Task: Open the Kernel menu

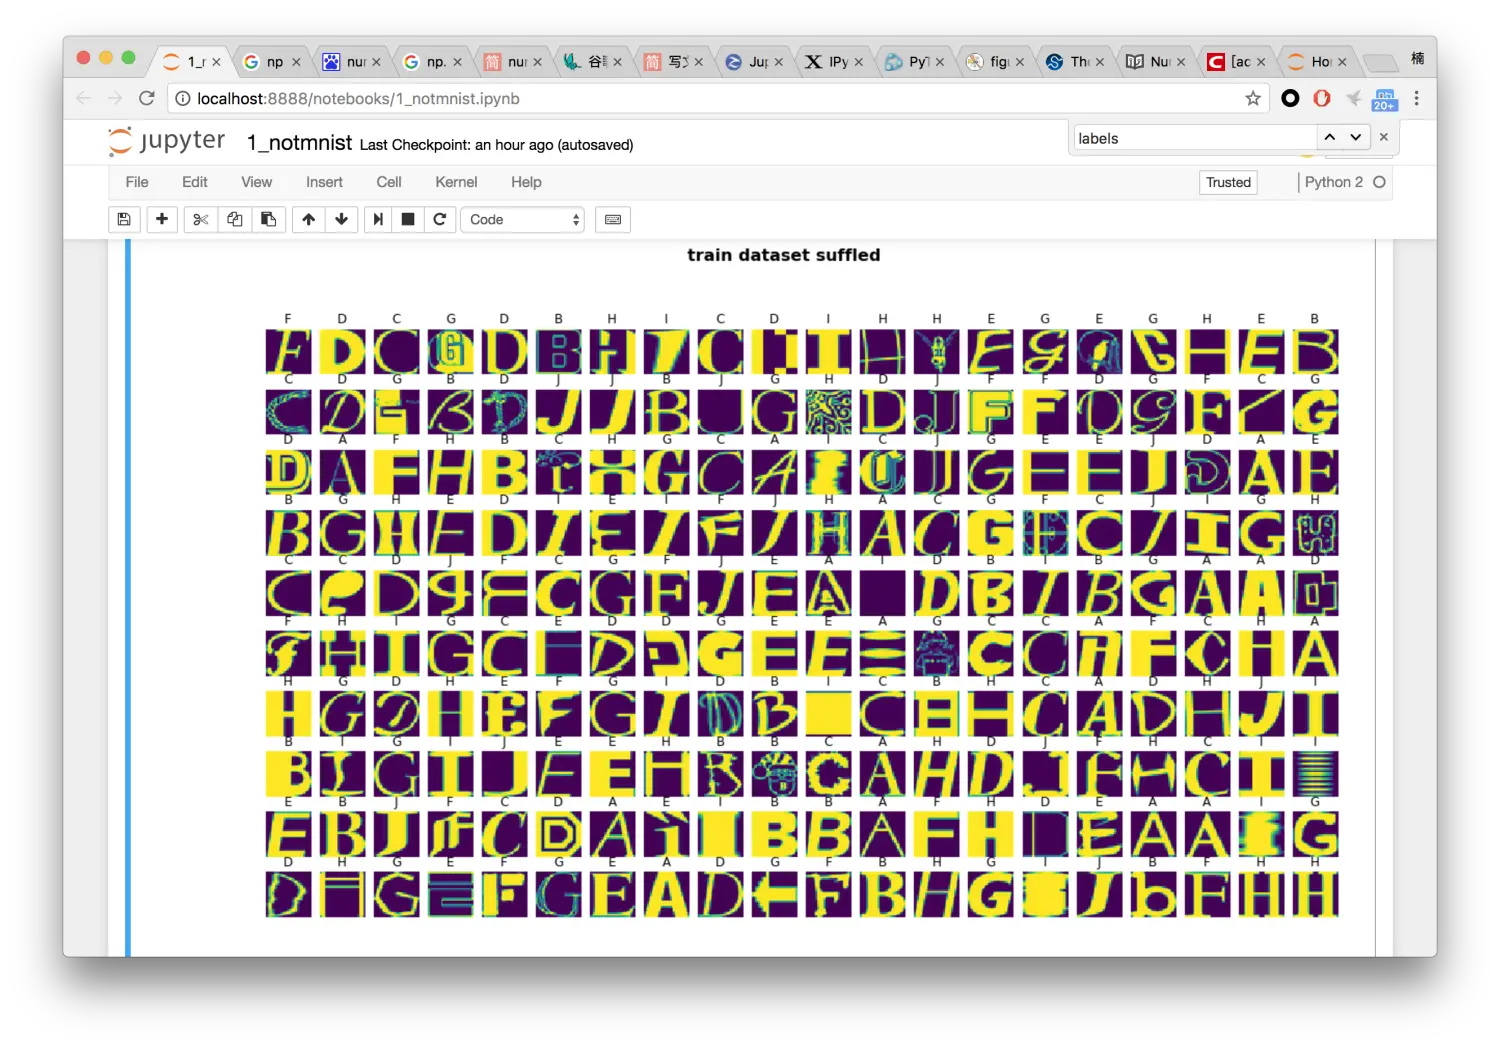Action: point(456,182)
